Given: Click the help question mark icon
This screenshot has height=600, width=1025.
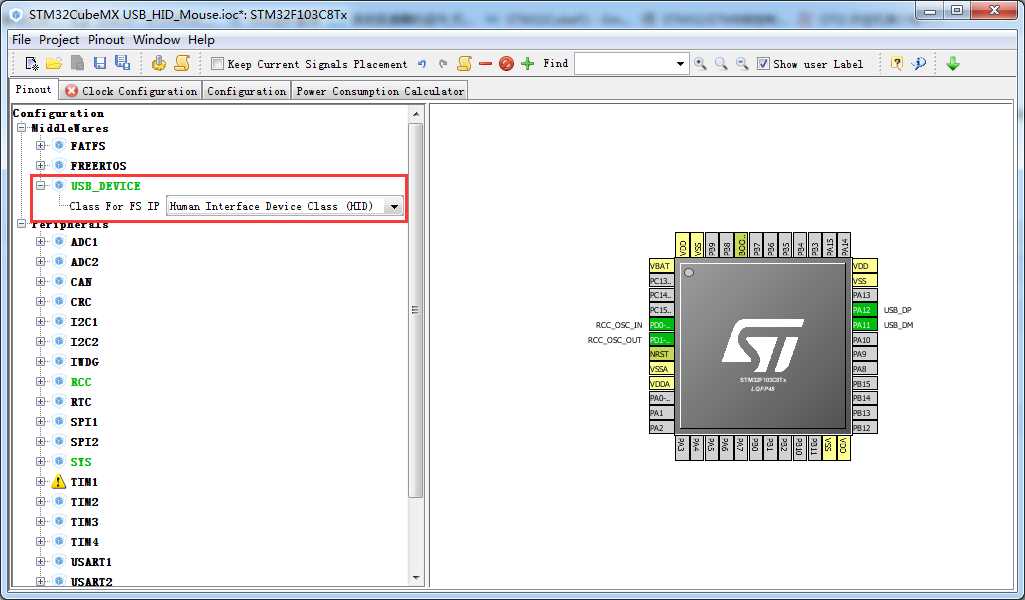Looking at the screenshot, I should click(x=897, y=63).
